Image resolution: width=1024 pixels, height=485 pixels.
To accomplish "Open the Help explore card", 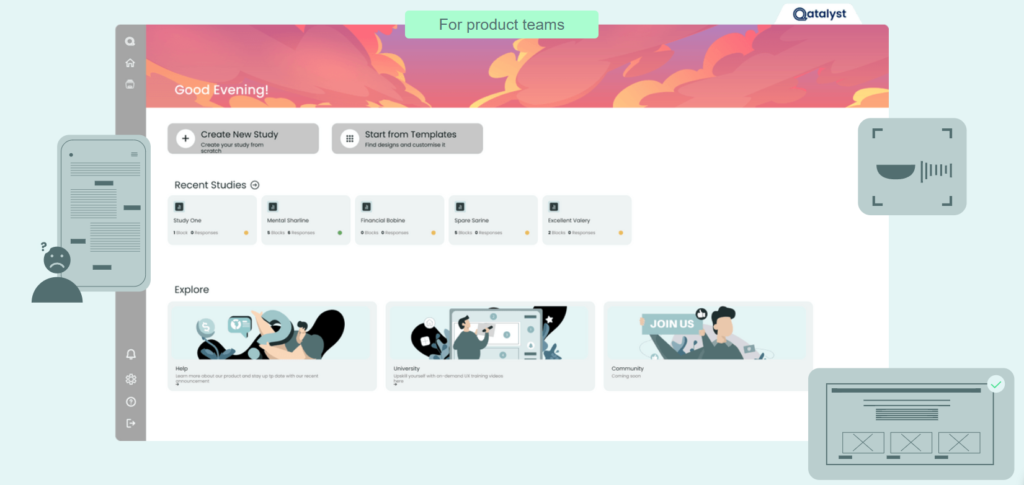I will coord(272,346).
